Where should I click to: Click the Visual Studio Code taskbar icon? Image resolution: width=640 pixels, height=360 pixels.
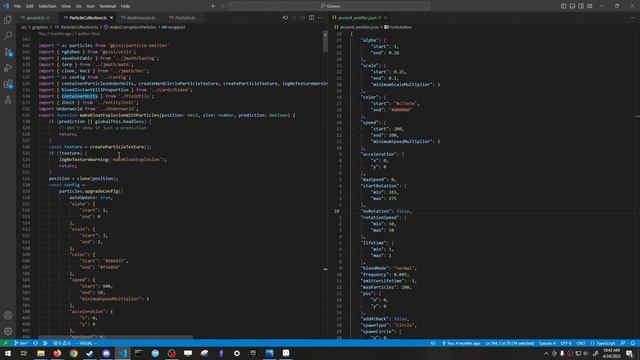tap(122, 353)
